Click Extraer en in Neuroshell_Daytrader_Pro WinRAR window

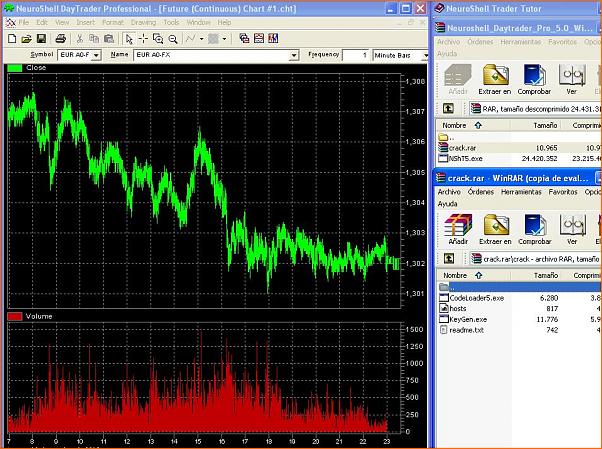click(x=495, y=80)
